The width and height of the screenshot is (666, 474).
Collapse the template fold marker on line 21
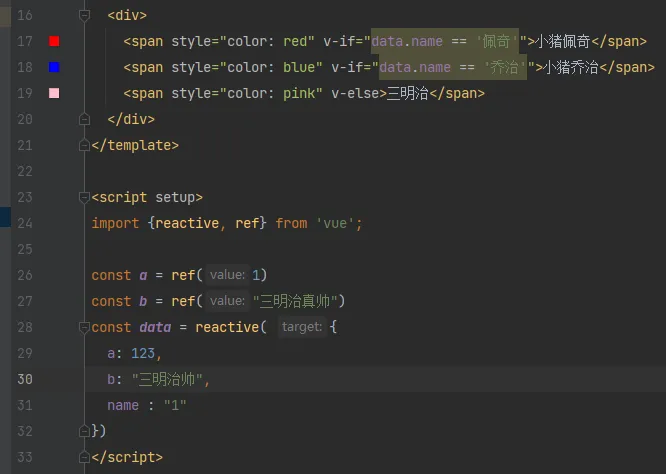coord(84,146)
